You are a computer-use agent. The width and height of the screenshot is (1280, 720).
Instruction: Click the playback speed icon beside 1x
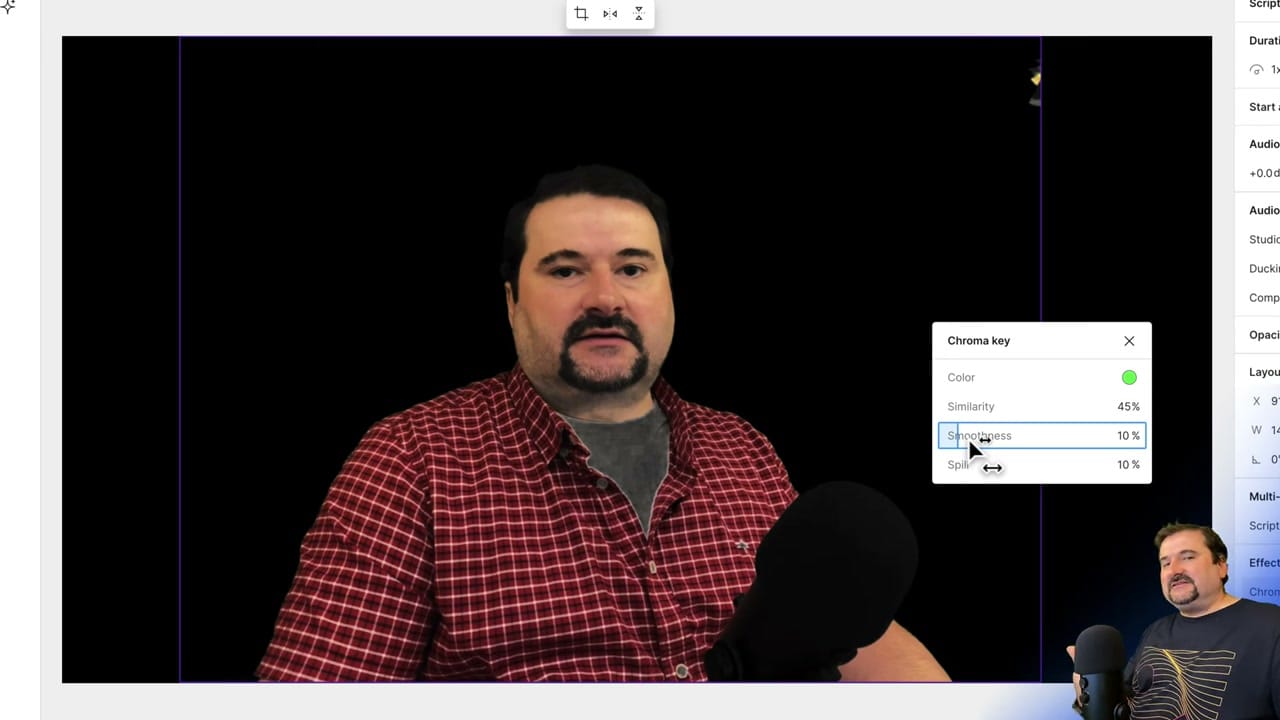point(1257,70)
